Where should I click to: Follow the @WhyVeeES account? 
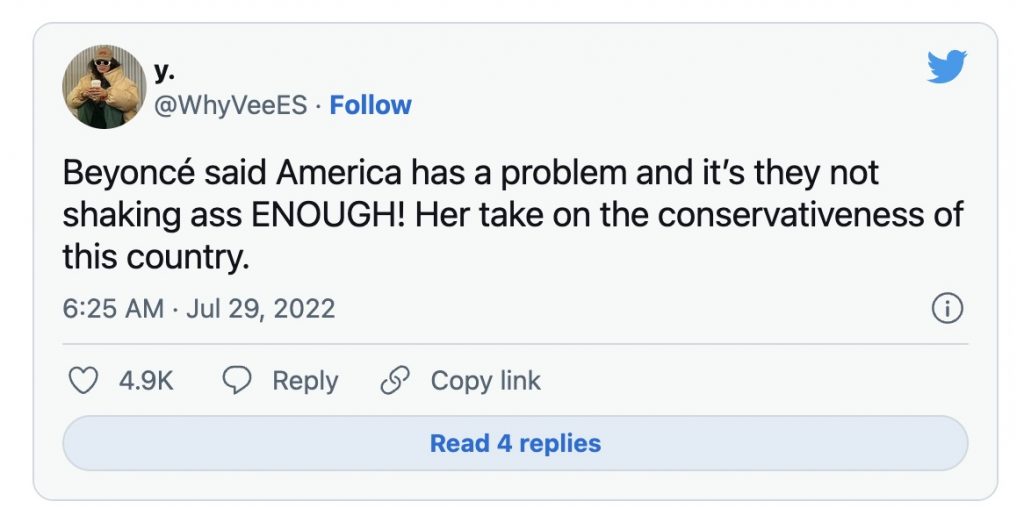tap(370, 105)
